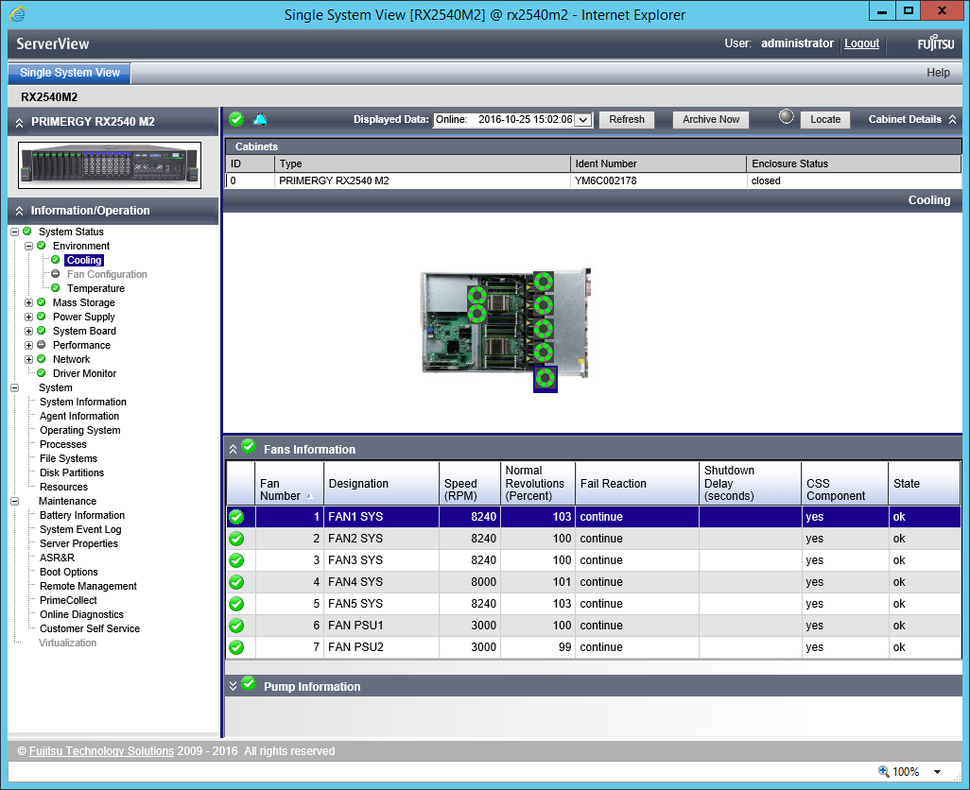Click the Fujitsu logo in the header
Screen dimensions: 970x790
pyautogui.click(x=934, y=43)
